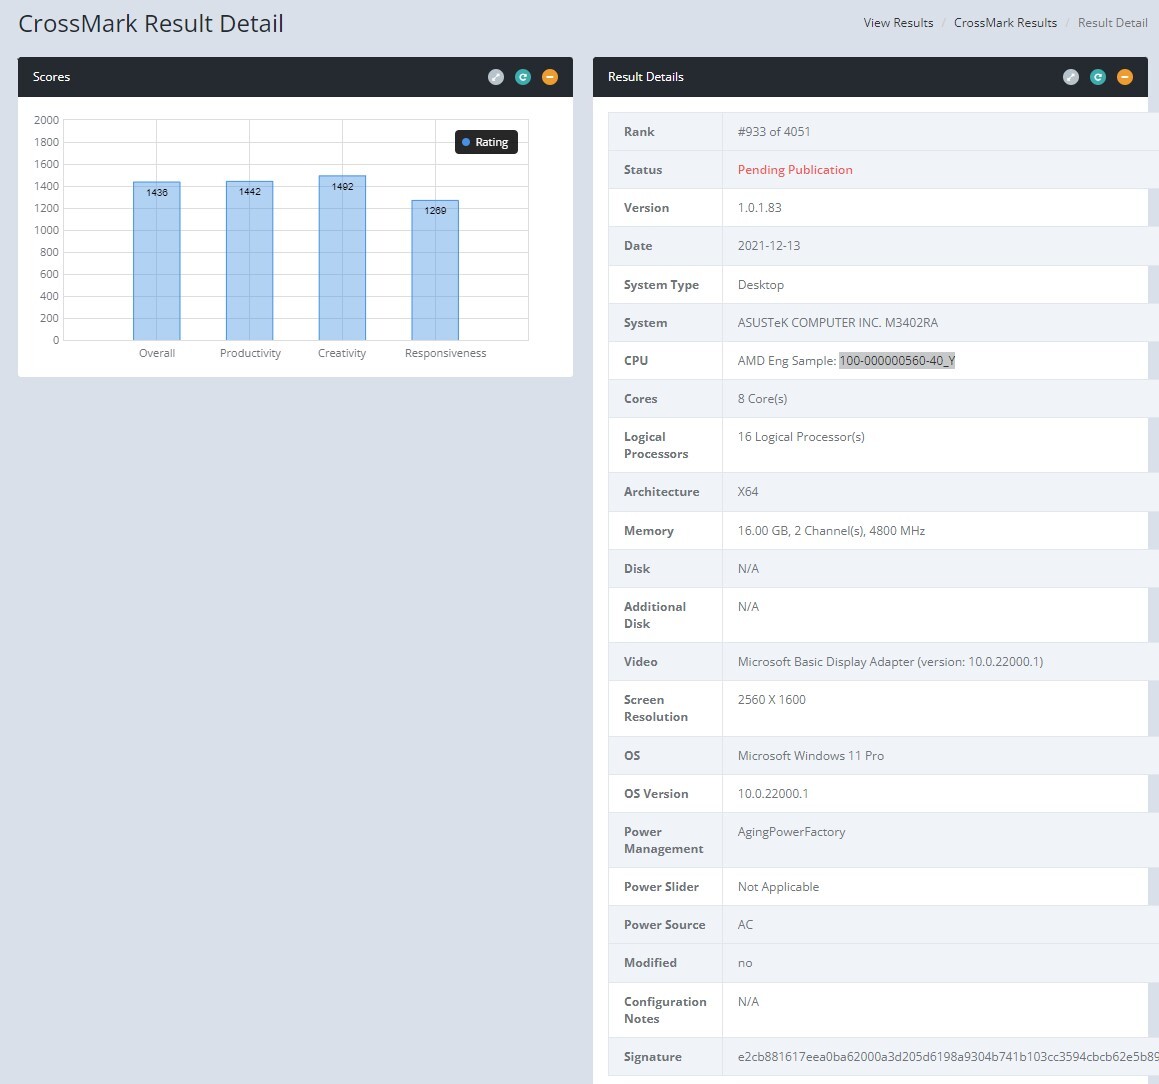Click the OS value Microsoft Windows 11 Pro
1159x1084 pixels.
811,756
